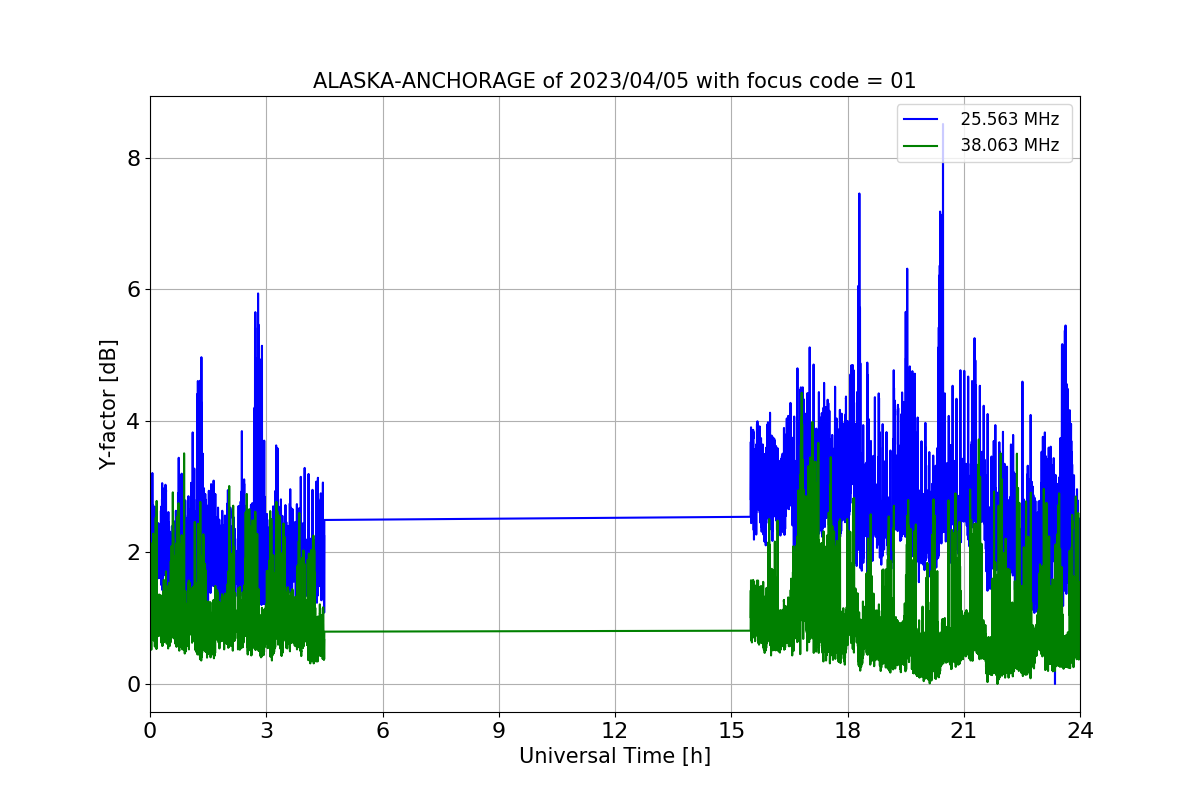
Task: Click y-axis tick label 2
Action: coord(133,553)
